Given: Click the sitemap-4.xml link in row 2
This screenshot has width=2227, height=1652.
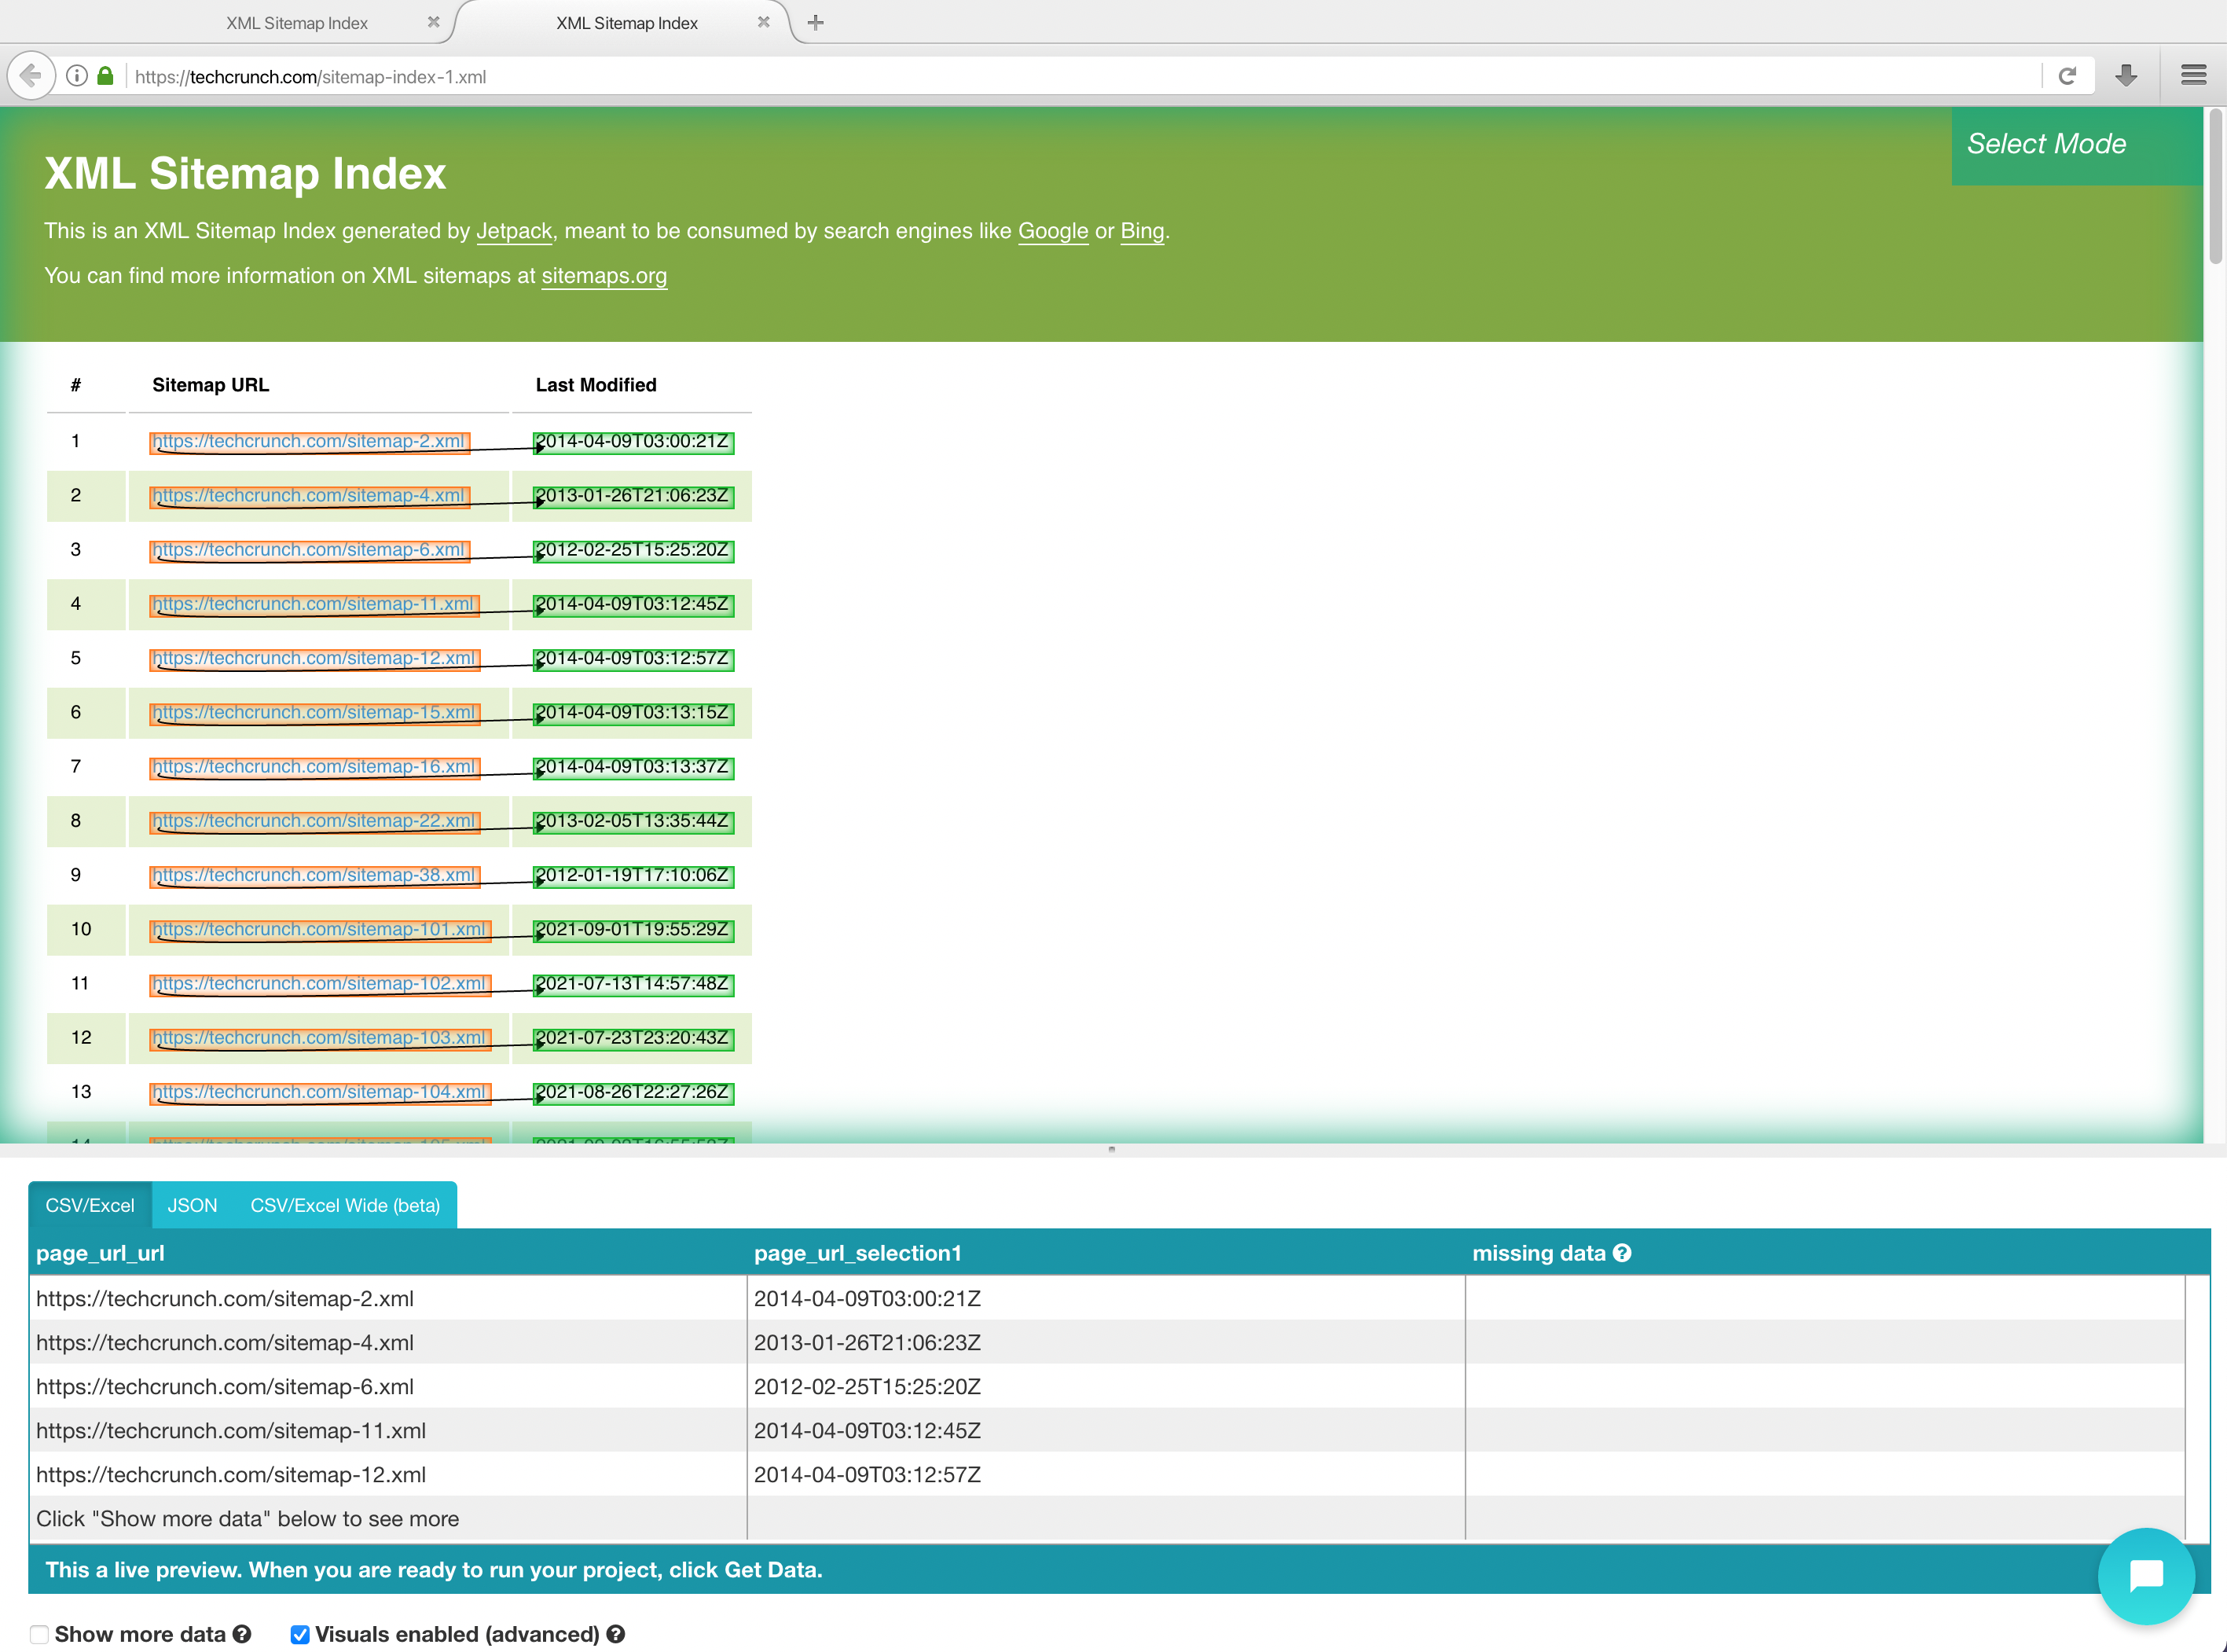Looking at the screenshot, I should [309, 496].
